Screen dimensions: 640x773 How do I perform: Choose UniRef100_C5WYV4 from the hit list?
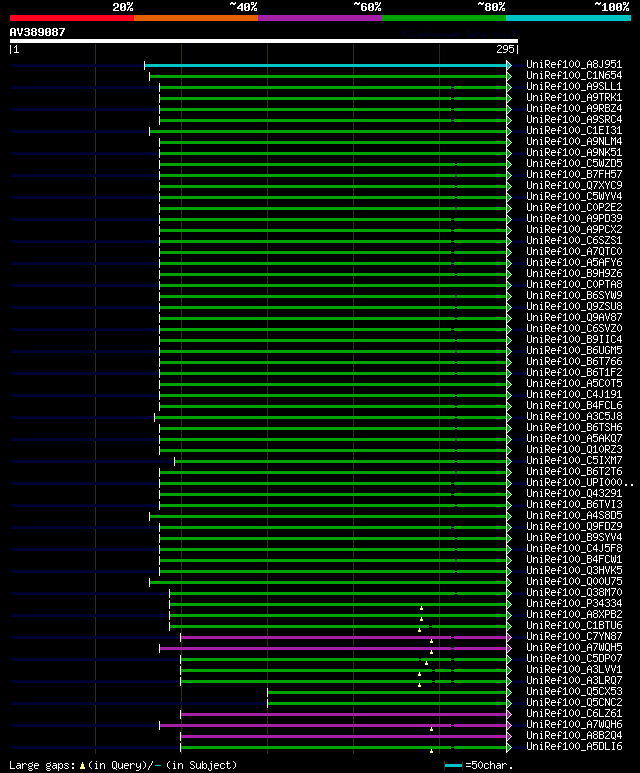point(574,196)
